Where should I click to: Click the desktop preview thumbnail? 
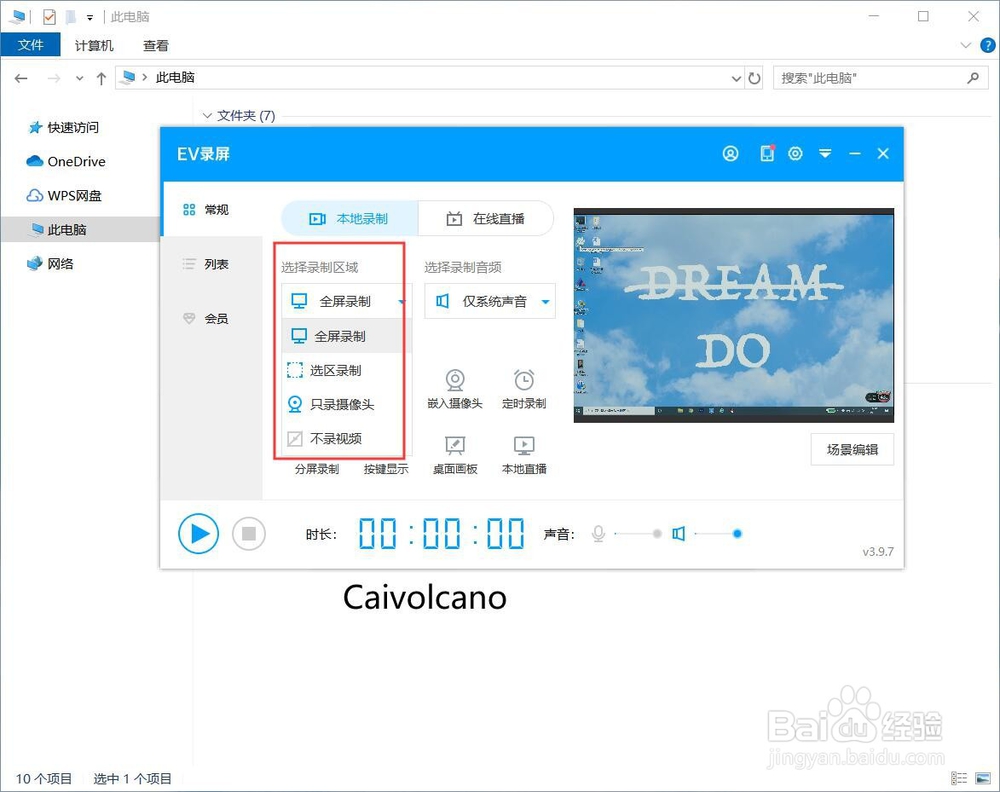tap(733, 315)
